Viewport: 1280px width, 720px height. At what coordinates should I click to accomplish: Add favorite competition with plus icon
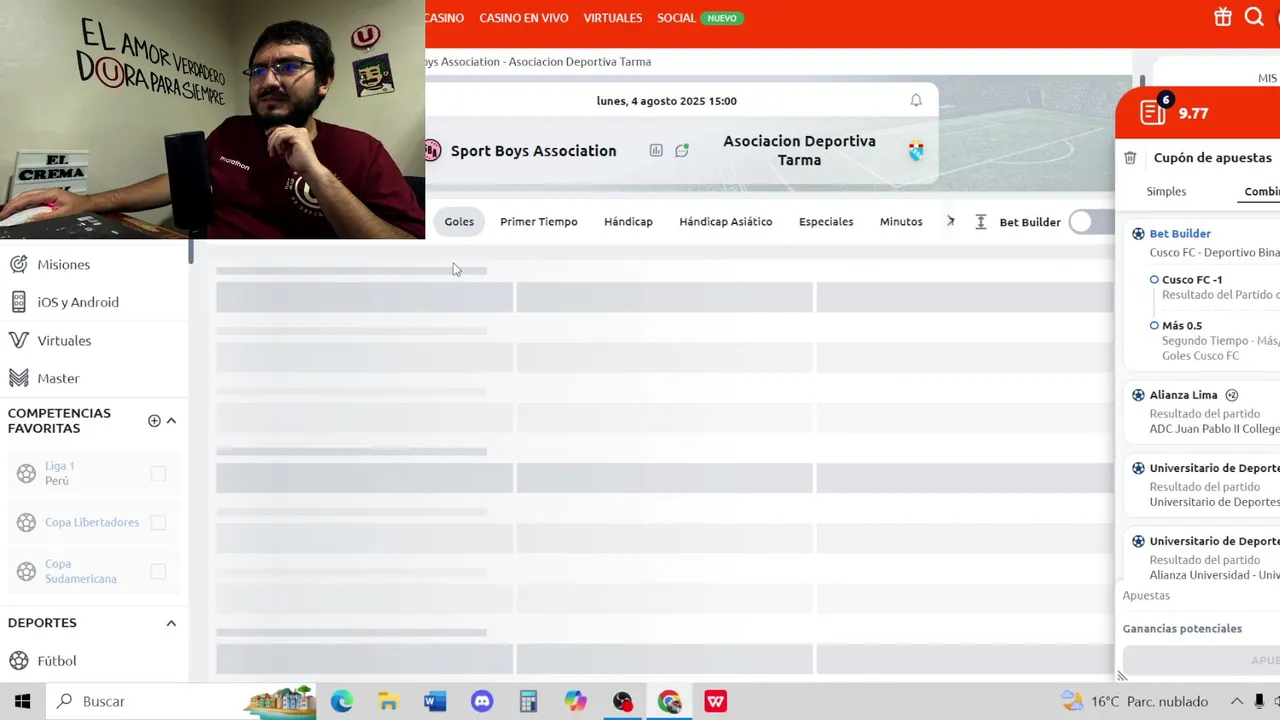pyautogui.click(x=154, y=421)
